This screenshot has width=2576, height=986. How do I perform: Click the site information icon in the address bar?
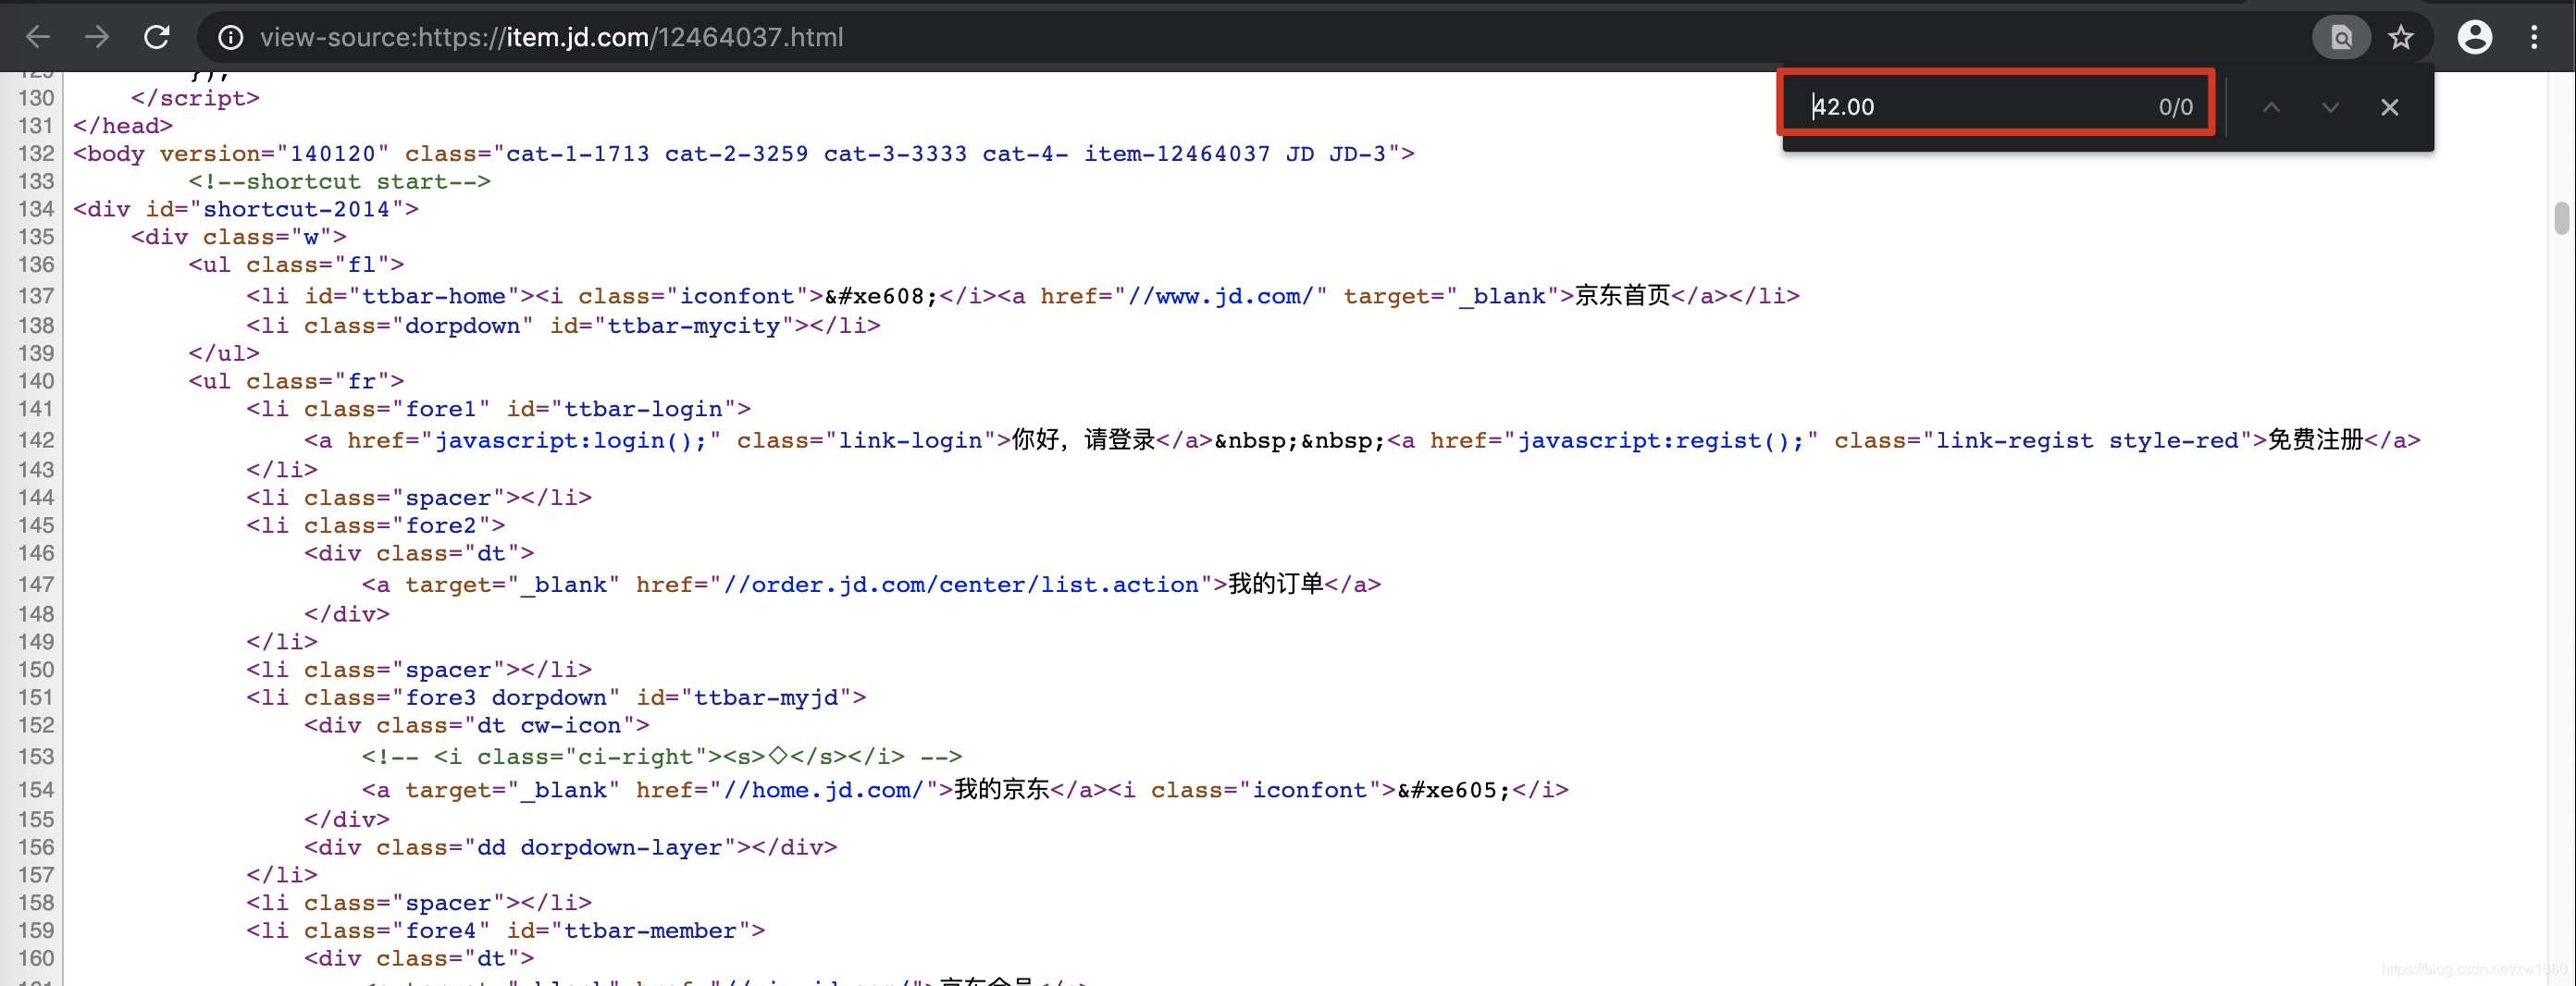pos(230,37)
